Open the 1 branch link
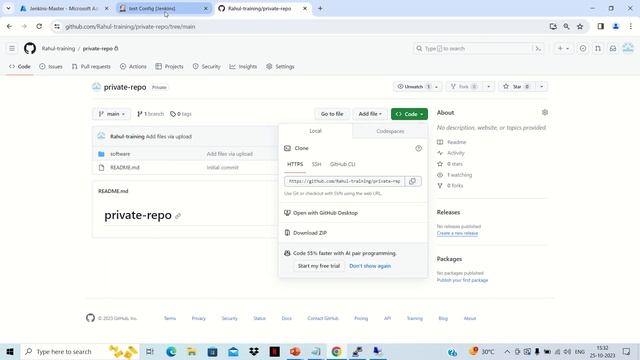This screenshot has height=360, width=640. (151, 114)
